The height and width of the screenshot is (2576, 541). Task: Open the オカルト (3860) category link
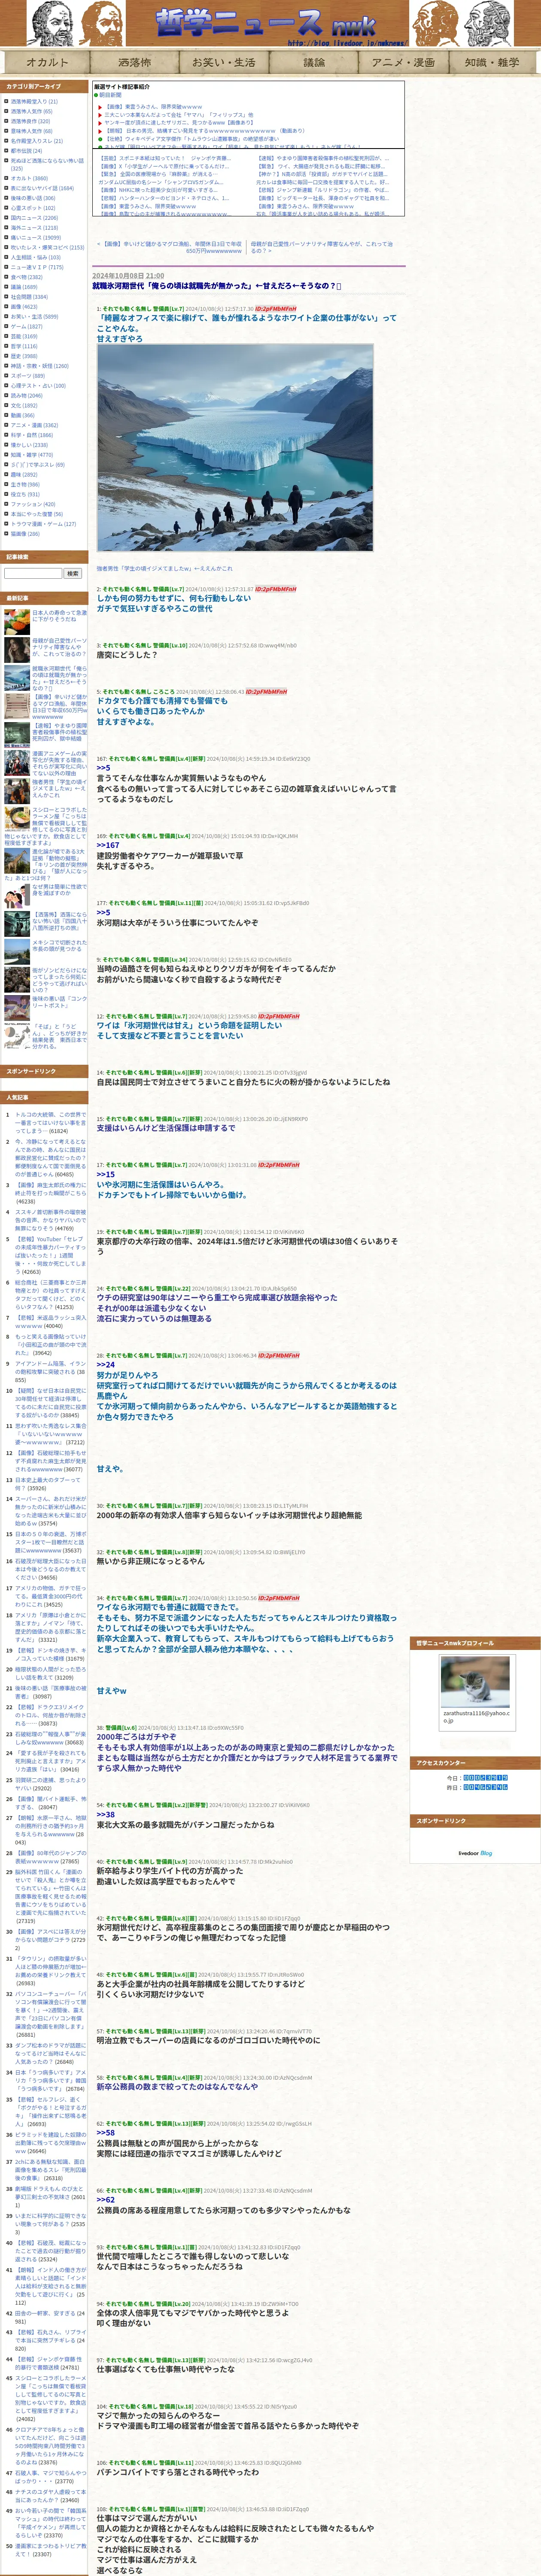tap(29, 178)
